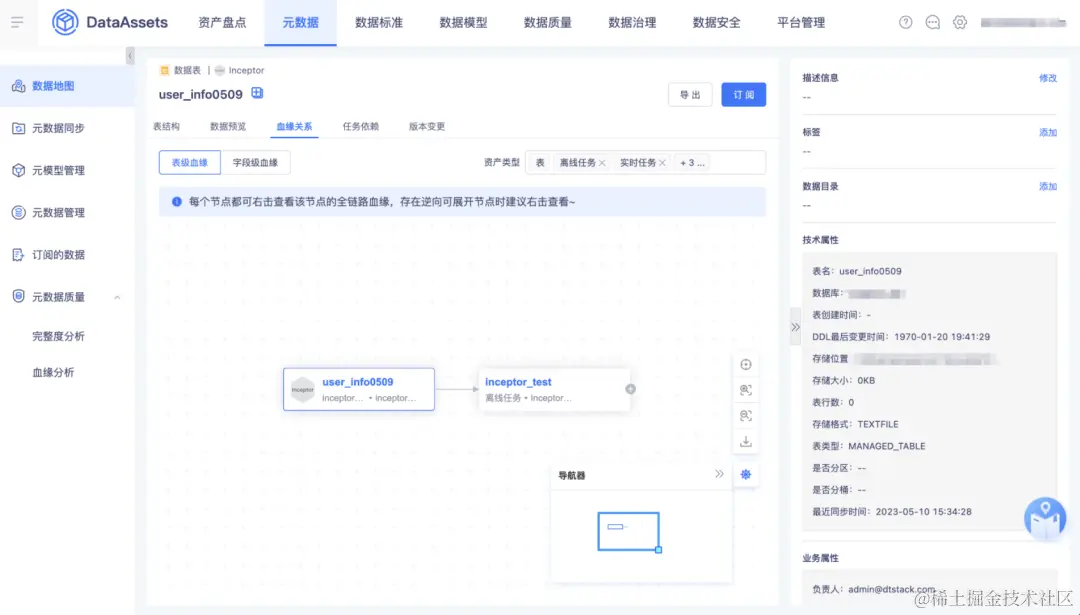Switch to the 数据预览 tab

pyautogui.click(x=228, y=127)
